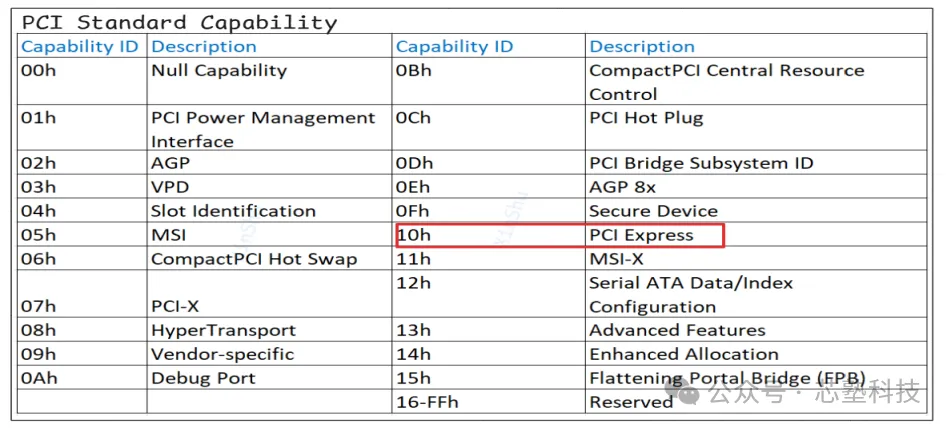This screenshot has height=430, width=951.
Task: Select the "Slot Identification" cell
Action: [x=233, y=211]
